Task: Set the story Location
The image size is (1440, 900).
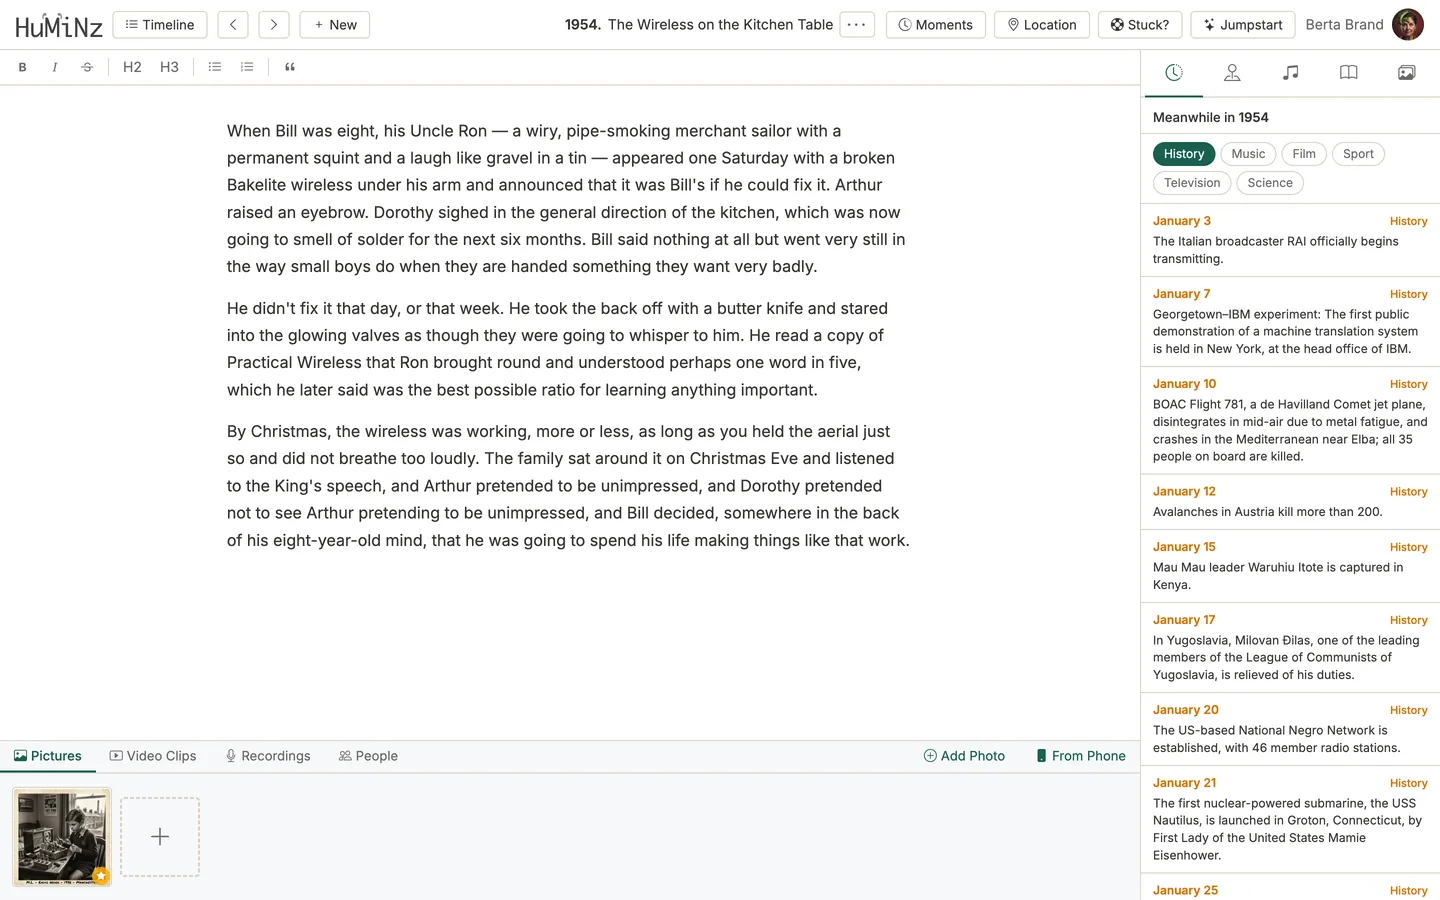Action: [x=1042, y=25]
